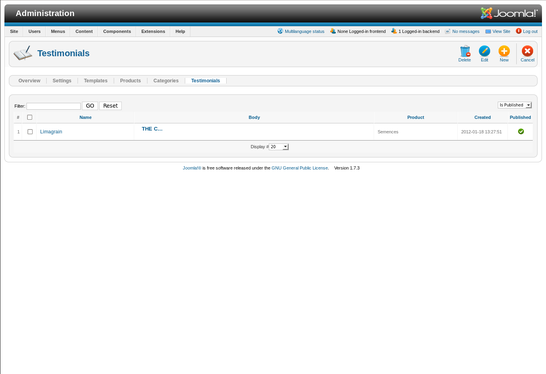Open the THE C... body link
This screenshot has height=374, width=546.
point(152,129)
